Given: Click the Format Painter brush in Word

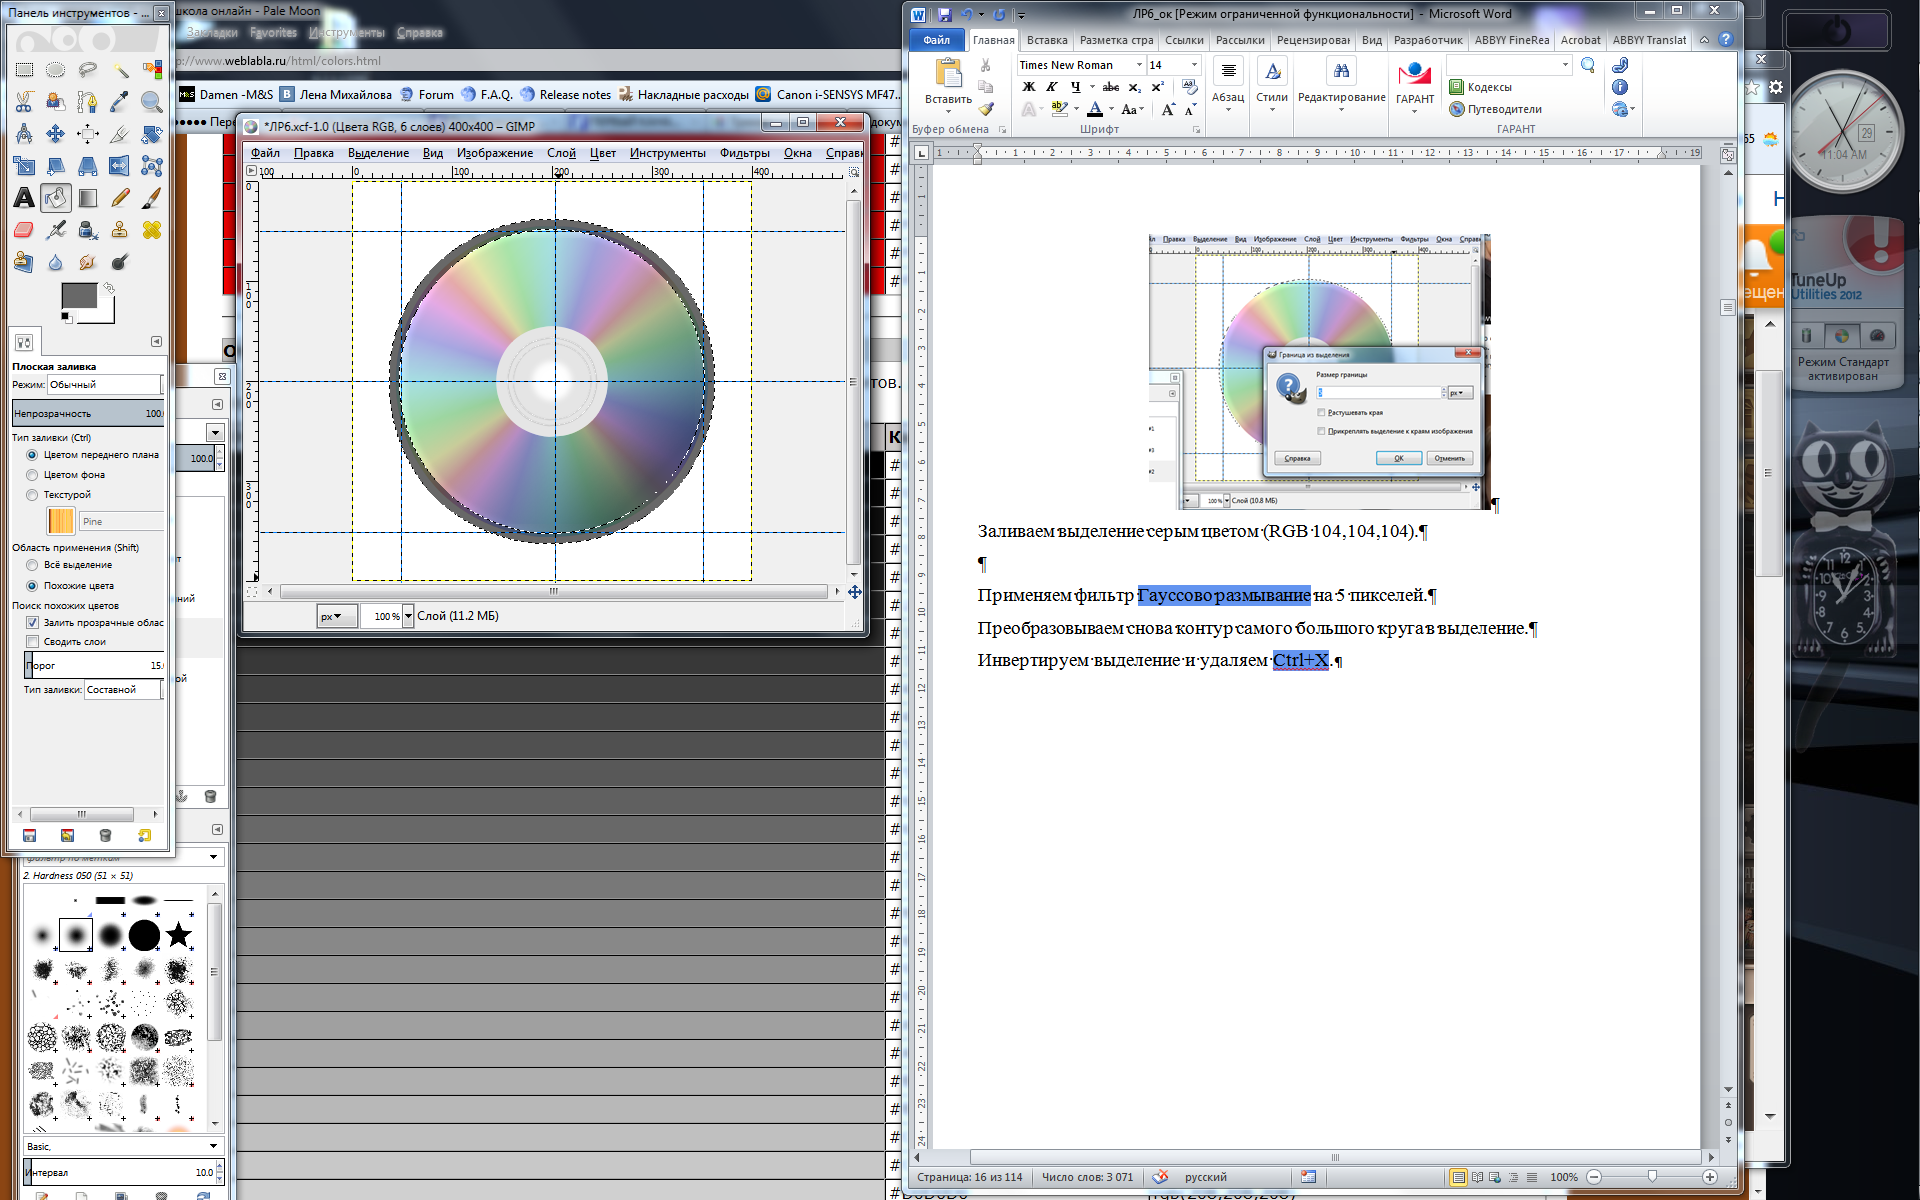Looking at the screenshot, I should [x=986, y=109].
